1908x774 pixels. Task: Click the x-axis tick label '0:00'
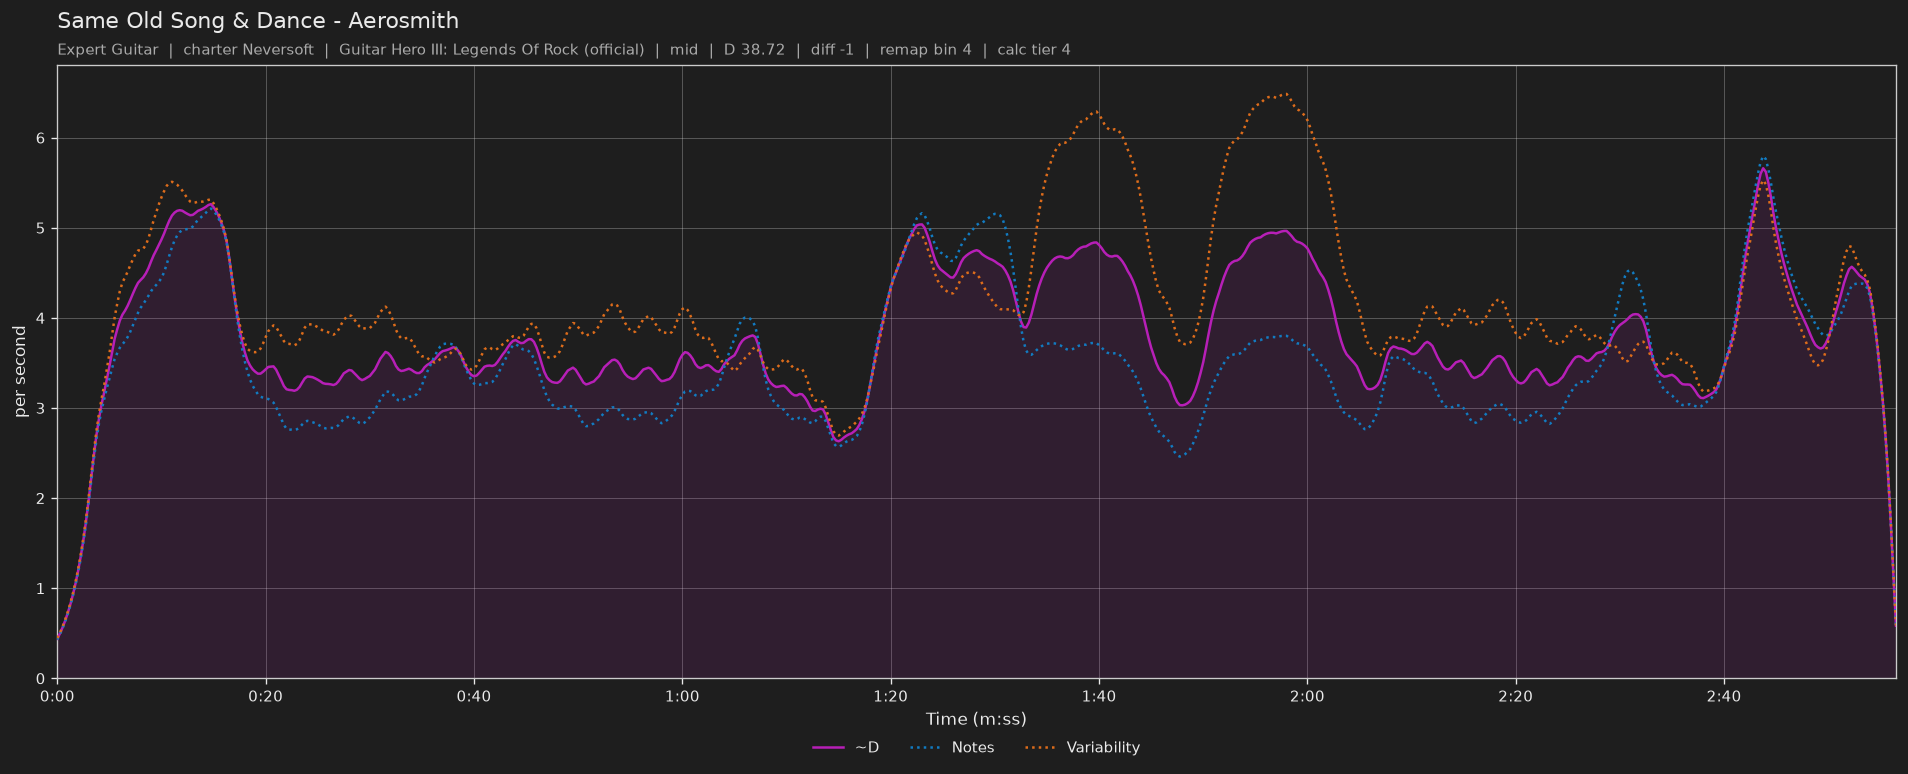pos(57,696)
